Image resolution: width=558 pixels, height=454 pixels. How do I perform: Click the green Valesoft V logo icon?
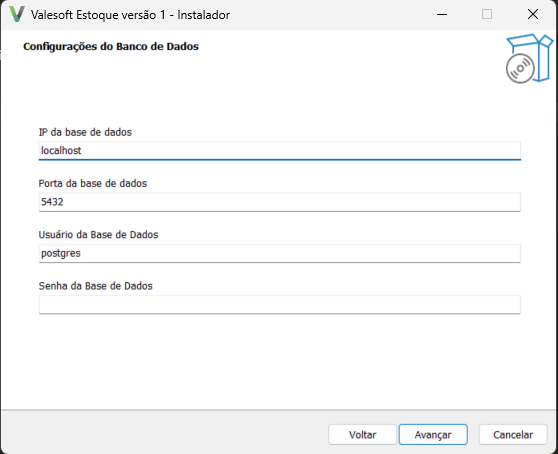16,14
